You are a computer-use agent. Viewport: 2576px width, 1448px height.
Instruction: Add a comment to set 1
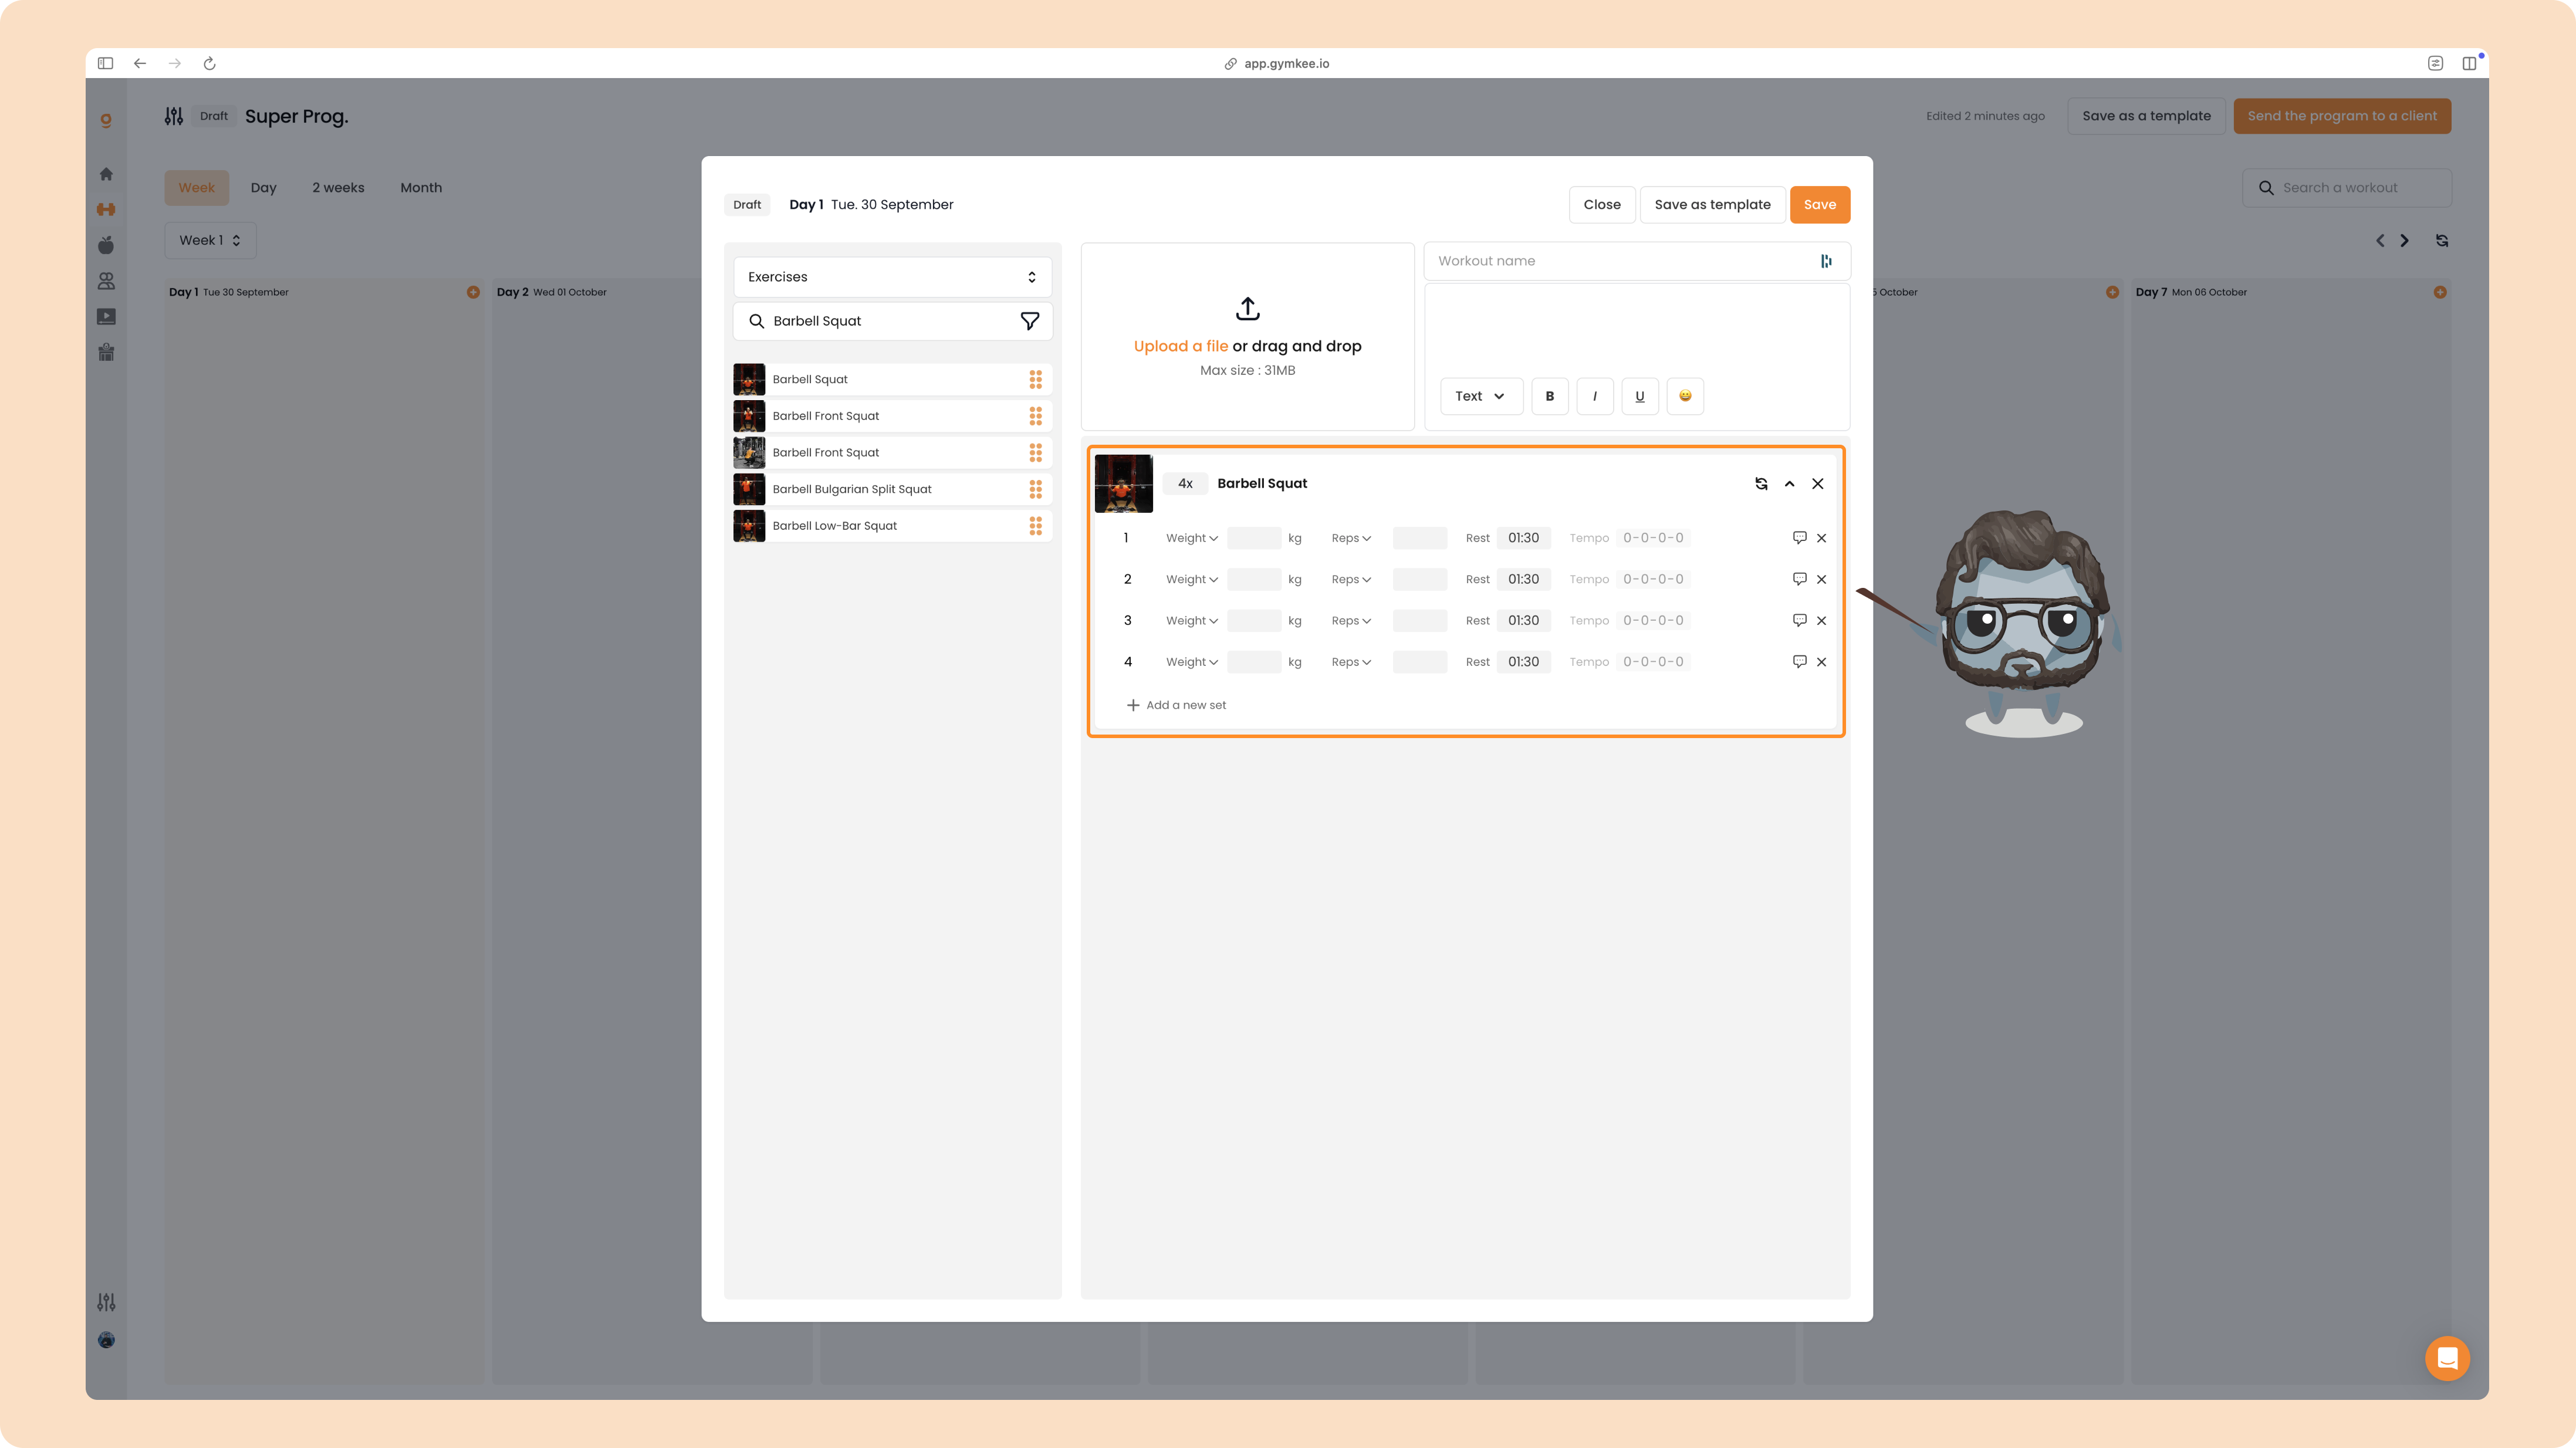point(1799,538)
